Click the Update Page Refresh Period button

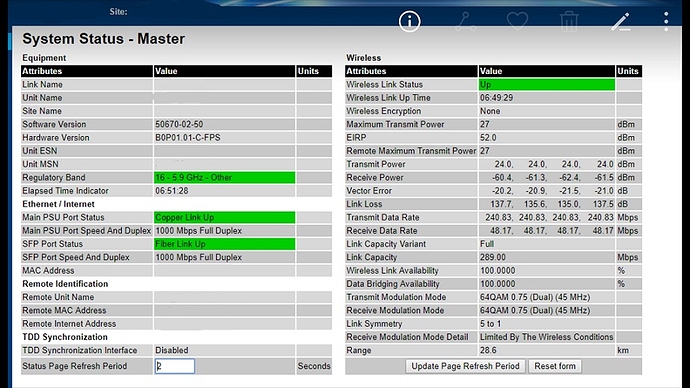pos(465,366)
